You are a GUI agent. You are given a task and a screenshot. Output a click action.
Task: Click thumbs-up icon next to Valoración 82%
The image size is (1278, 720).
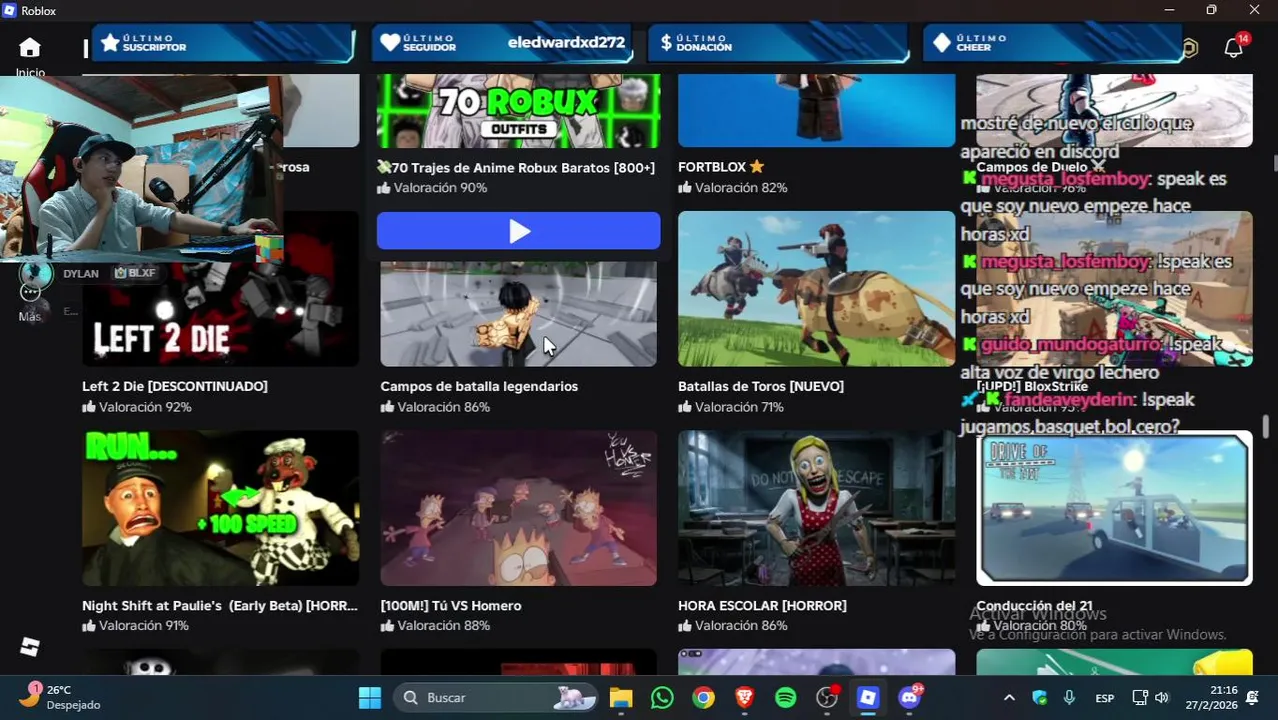(x=685, y=188)
